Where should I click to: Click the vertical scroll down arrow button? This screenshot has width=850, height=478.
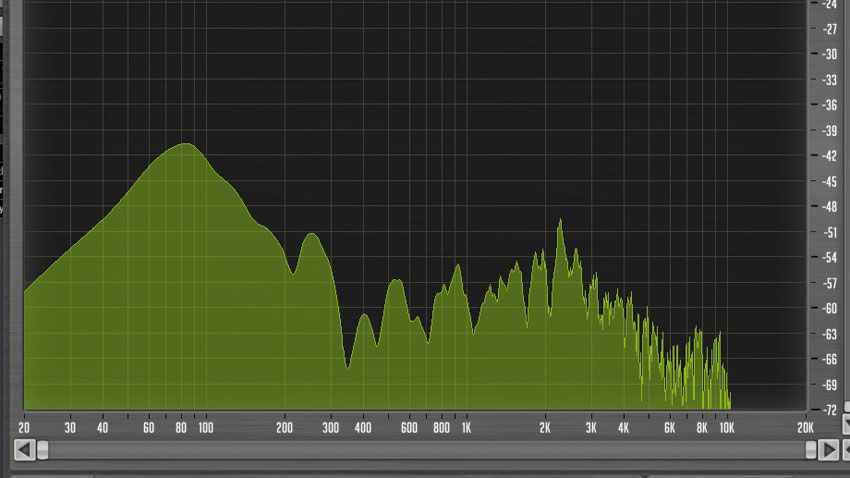point(846,424)
